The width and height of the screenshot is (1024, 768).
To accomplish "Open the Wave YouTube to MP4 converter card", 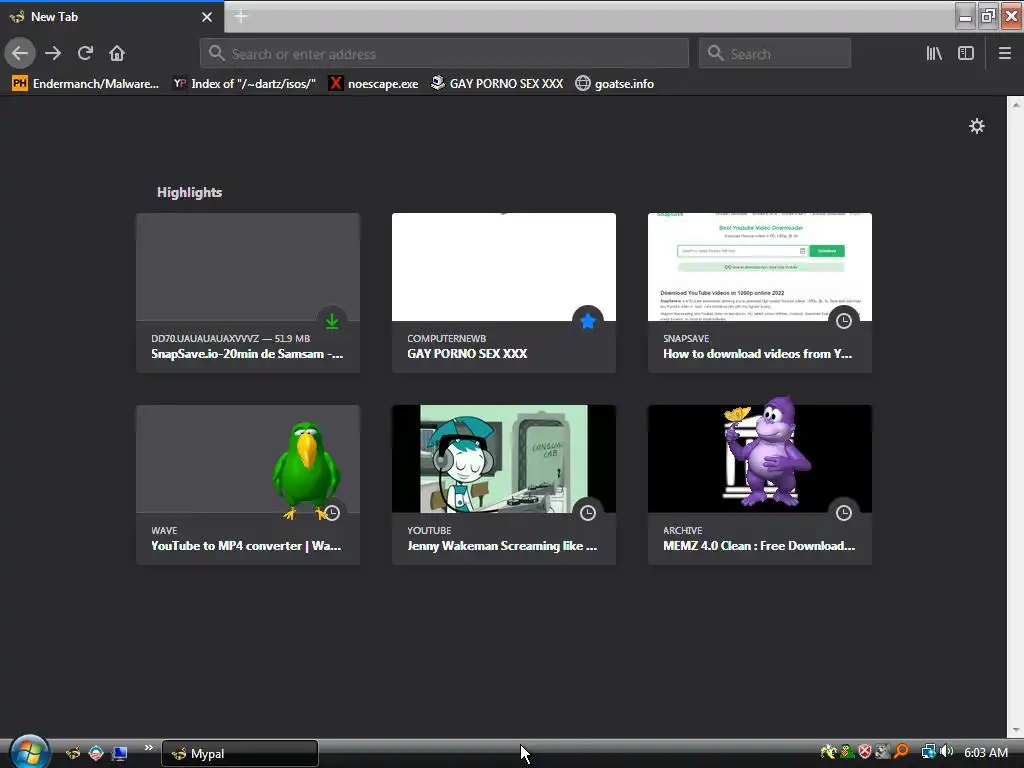I will [x=248, y=485].
